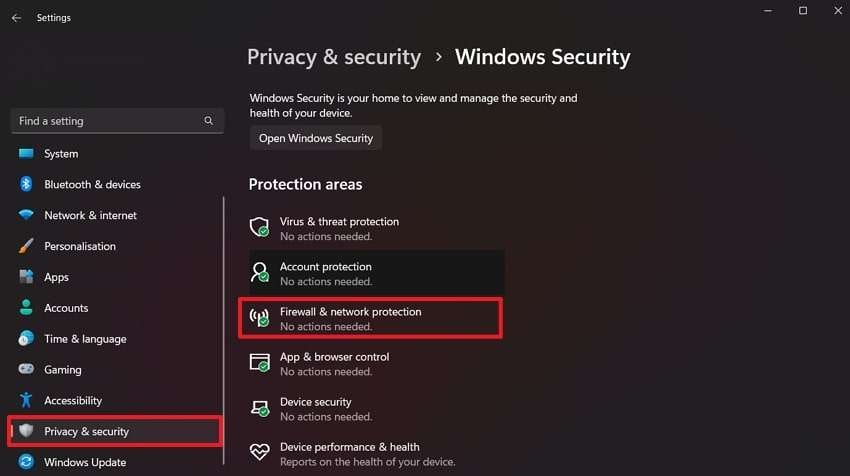Open the Accessibility settings section
Image resolution: width=850 pixels, height=476 pixels.
(73, 401)
